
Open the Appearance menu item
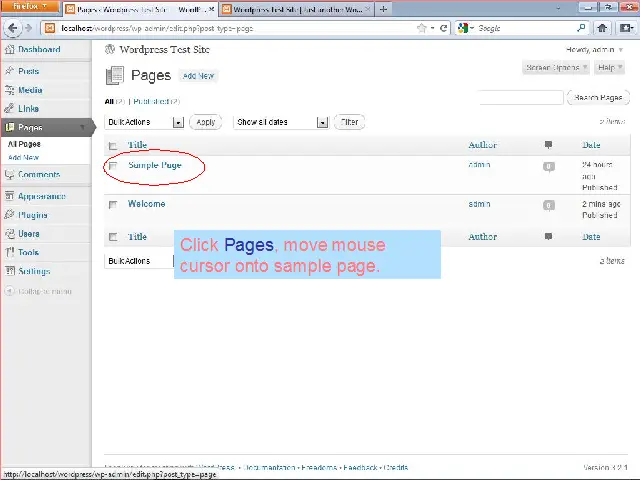click(42, 196)
